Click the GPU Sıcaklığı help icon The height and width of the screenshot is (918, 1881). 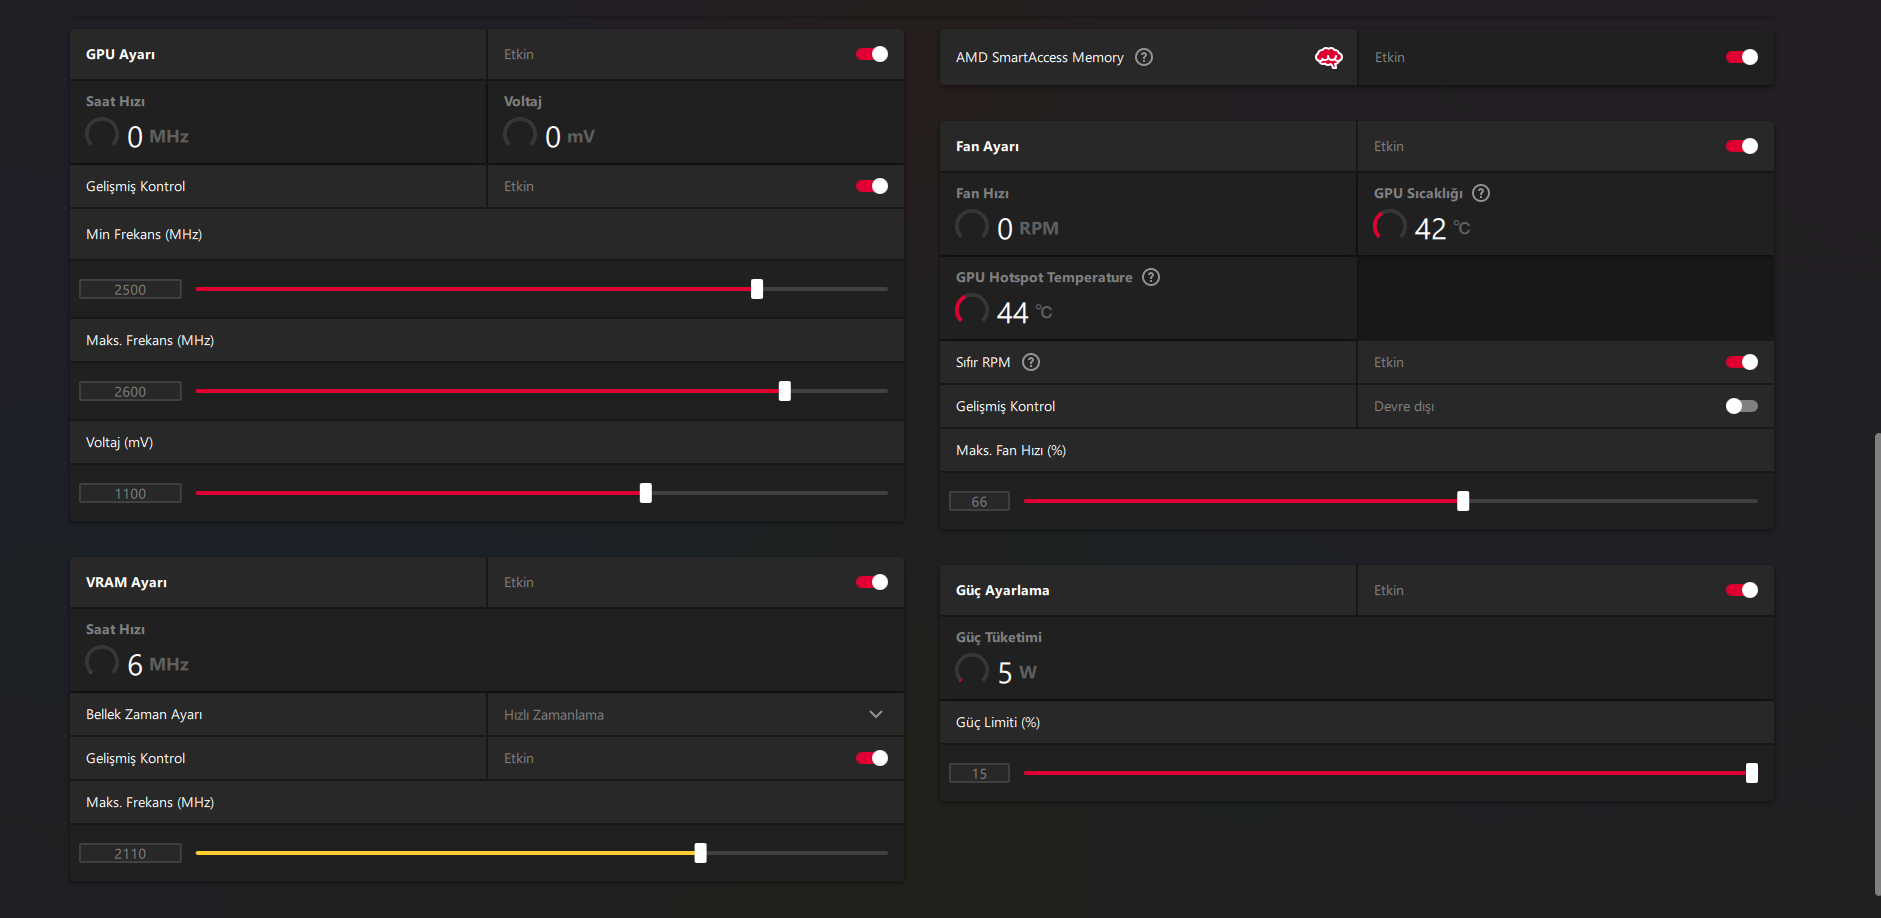click(x=1481, y=193)
